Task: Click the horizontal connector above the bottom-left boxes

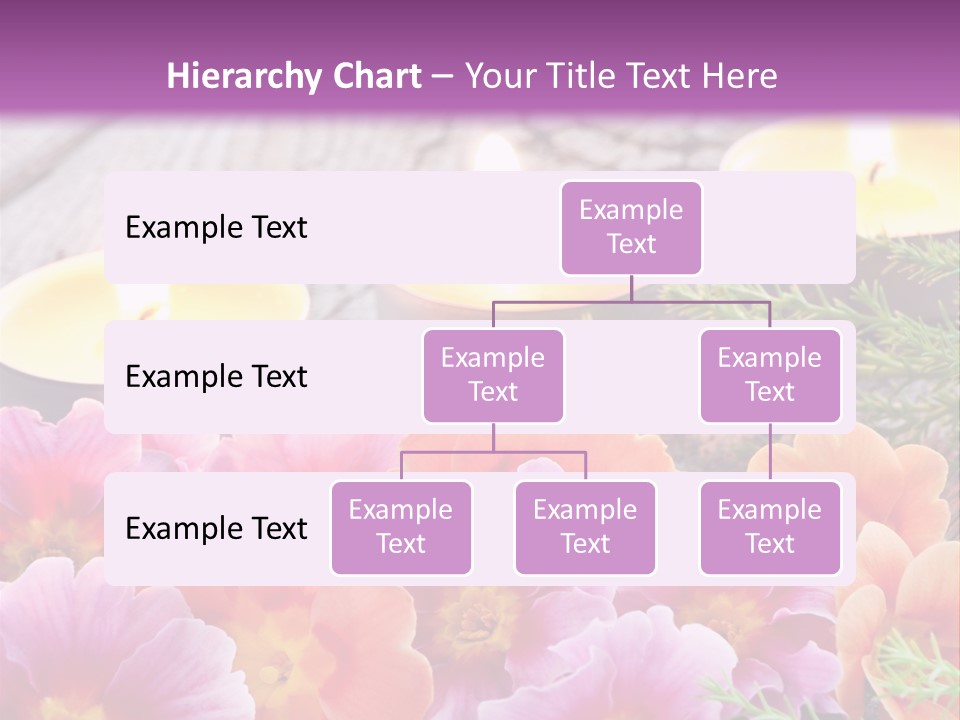Action: (450, 452)
